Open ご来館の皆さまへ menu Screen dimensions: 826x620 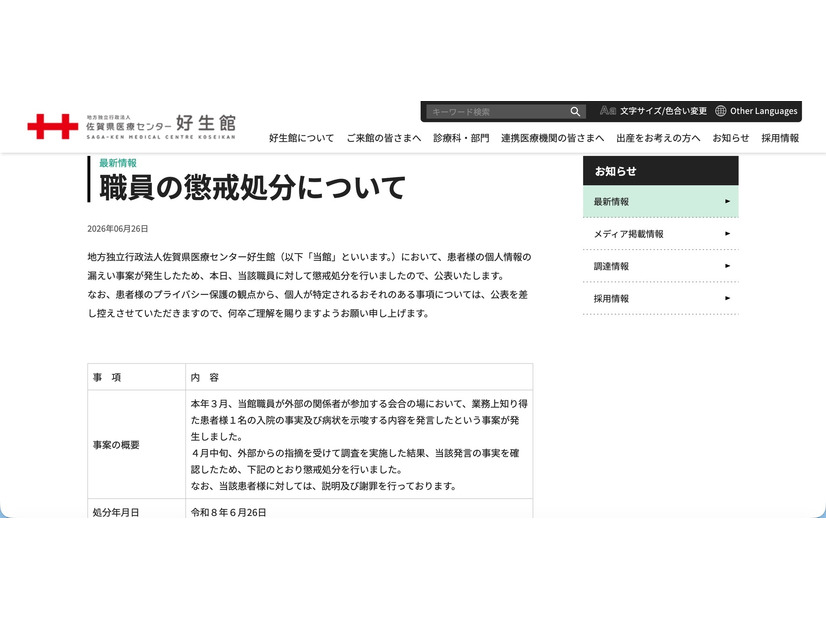384,138
